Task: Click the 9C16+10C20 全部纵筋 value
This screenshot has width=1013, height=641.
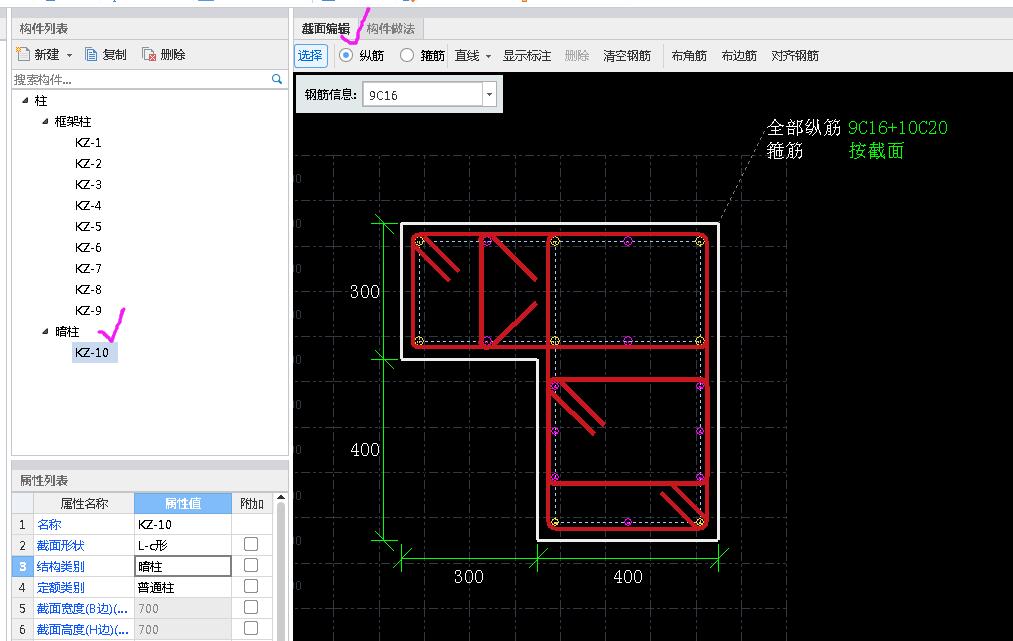Action: coord(897,128)
